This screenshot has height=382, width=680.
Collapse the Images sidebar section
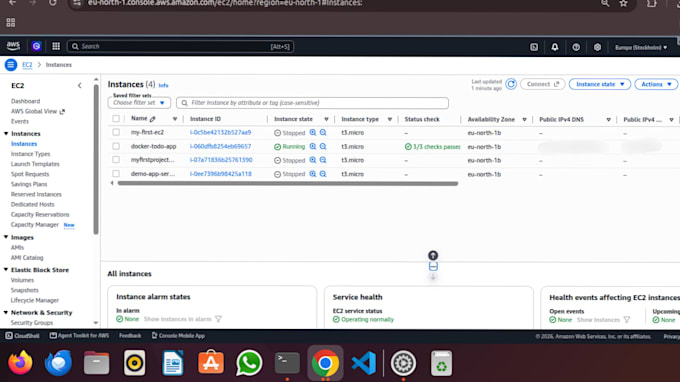pos(6,237)
